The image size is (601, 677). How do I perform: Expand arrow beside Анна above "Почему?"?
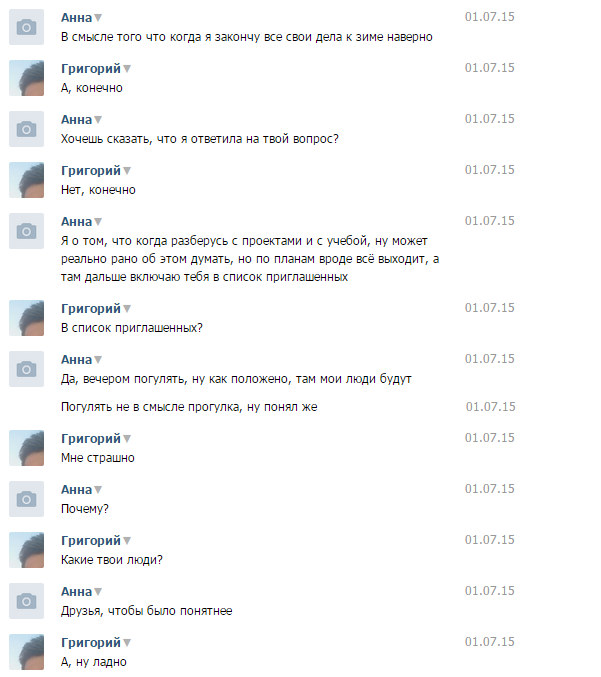pos(99,490)
